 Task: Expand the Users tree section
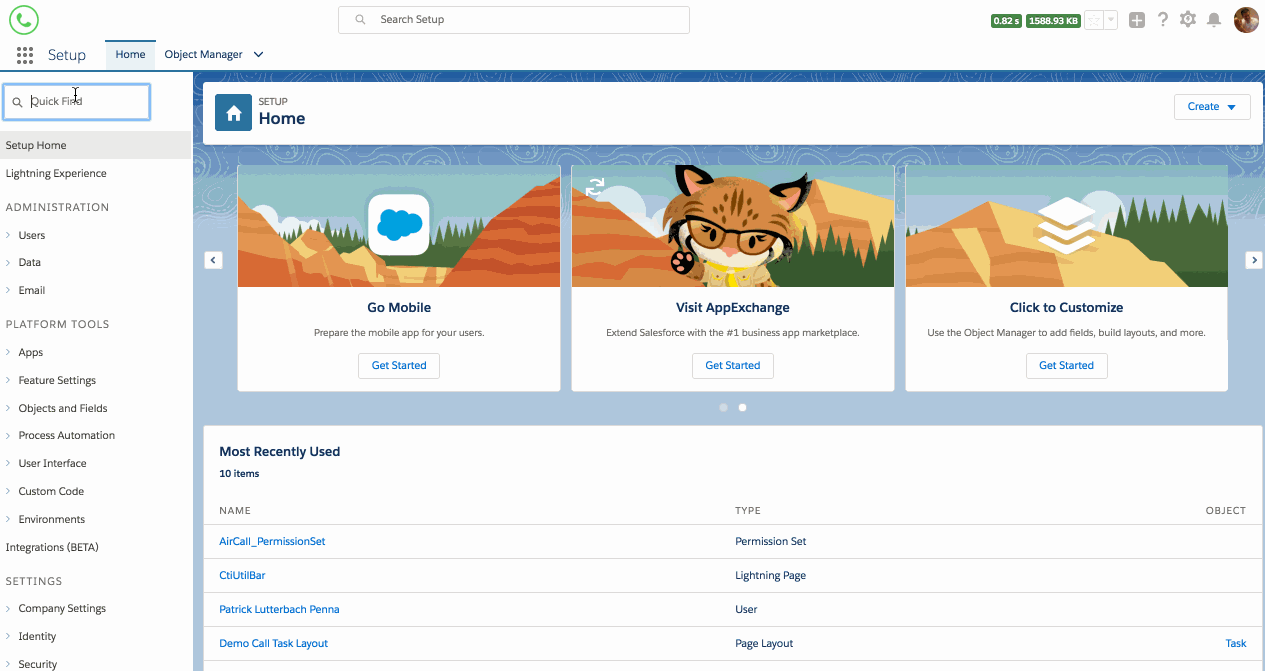pos(9,236)
